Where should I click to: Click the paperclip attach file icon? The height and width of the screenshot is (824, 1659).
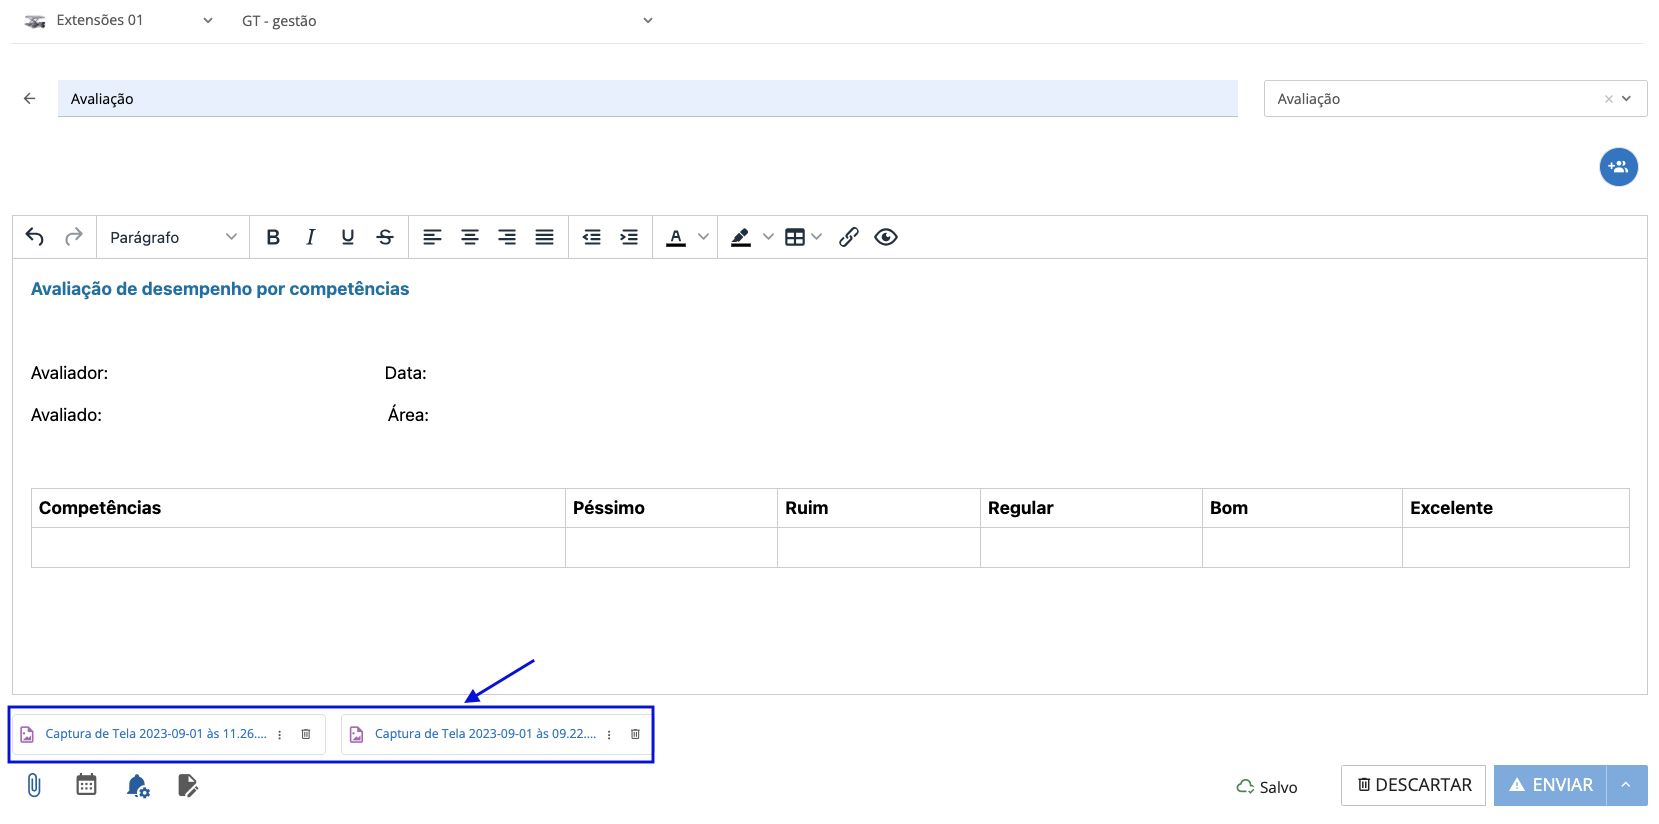coord(34,785)
